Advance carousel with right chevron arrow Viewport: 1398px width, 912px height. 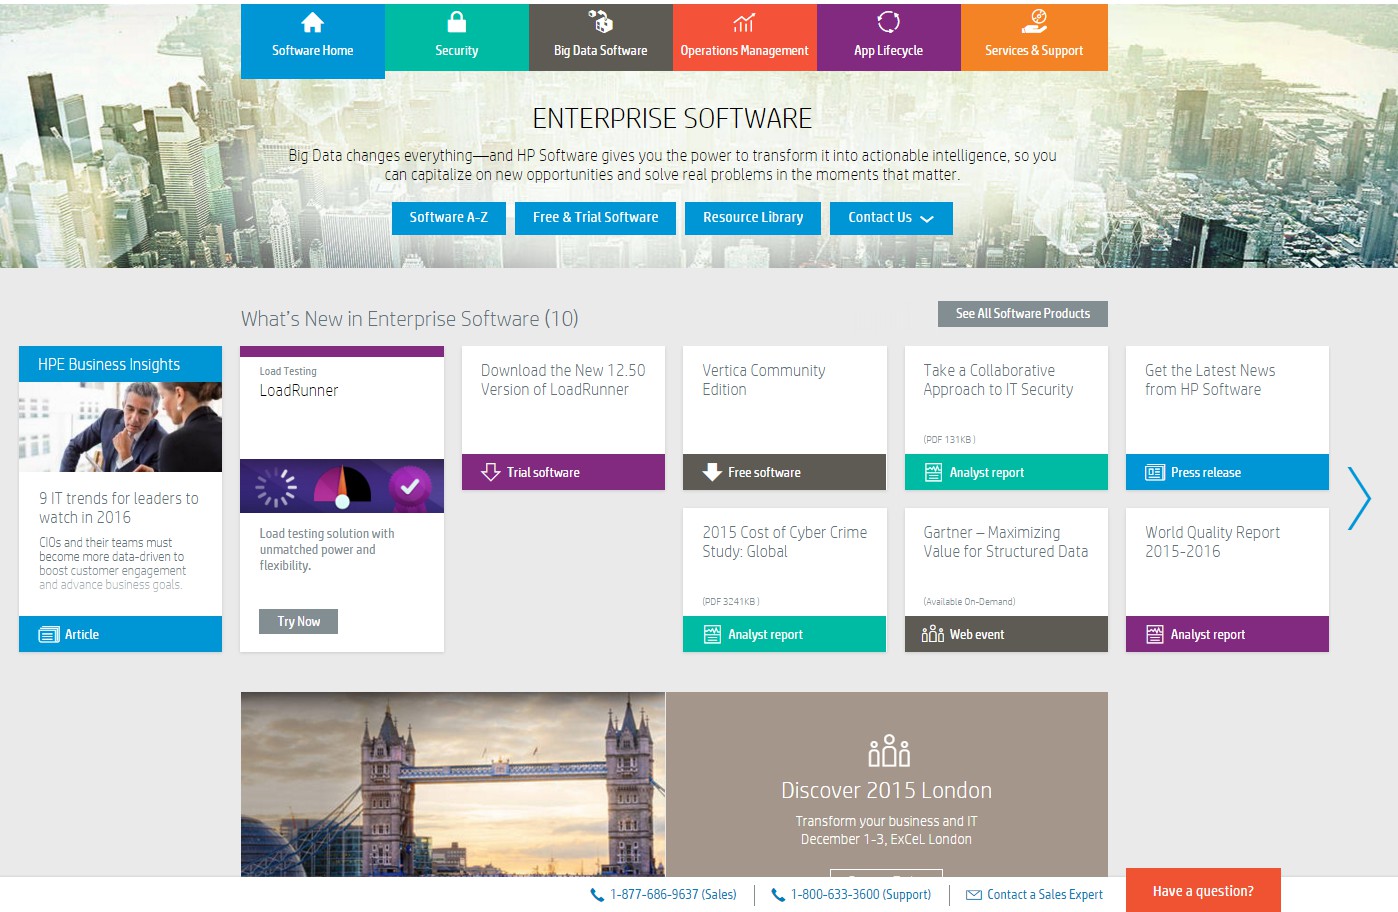pos(1359,498)
